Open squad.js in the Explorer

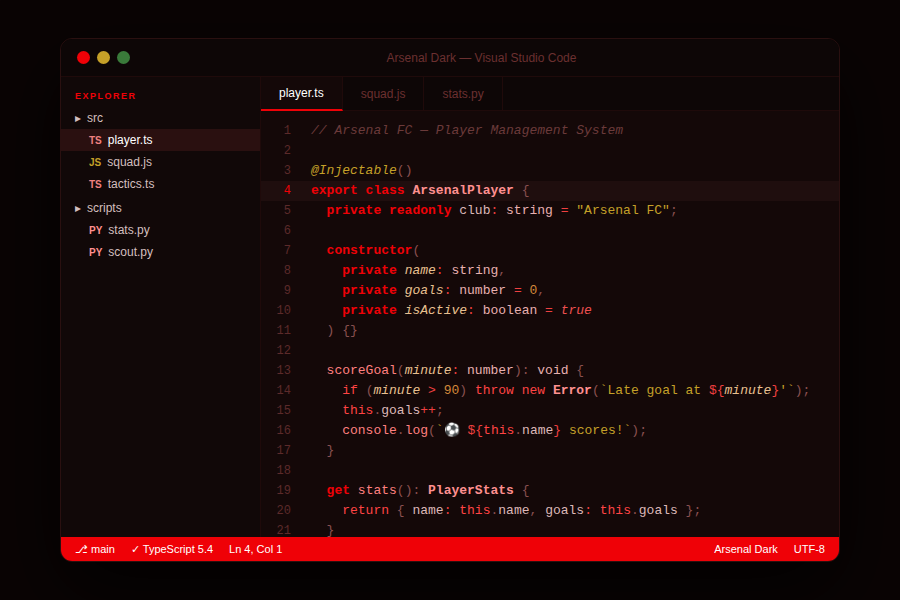[x=160, y=162]
